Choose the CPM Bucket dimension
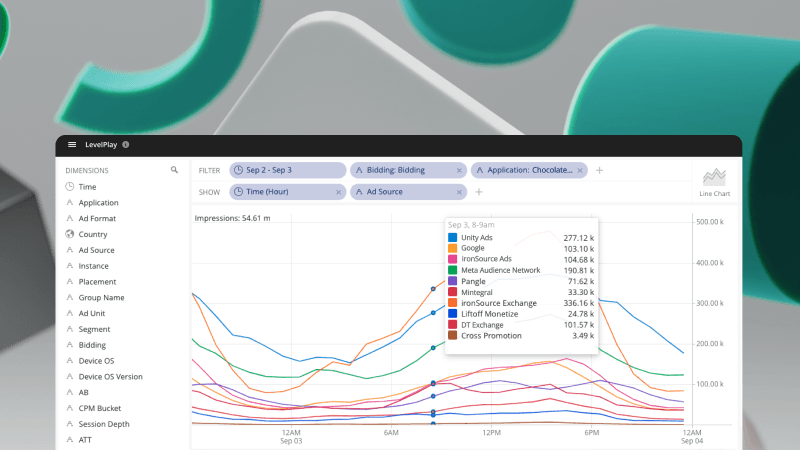 coord(101,408)
